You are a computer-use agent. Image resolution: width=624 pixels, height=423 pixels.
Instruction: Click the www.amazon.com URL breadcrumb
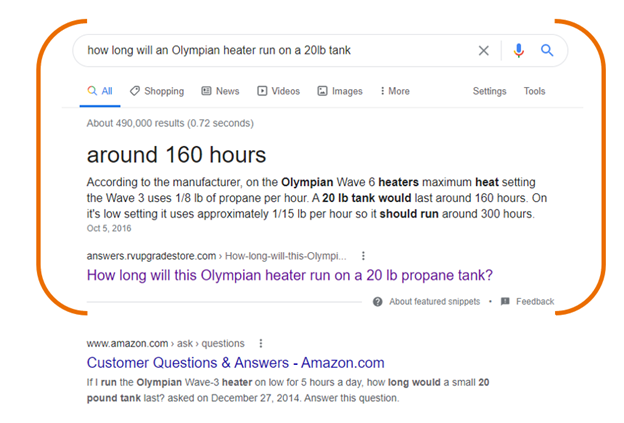click(166, 343)
